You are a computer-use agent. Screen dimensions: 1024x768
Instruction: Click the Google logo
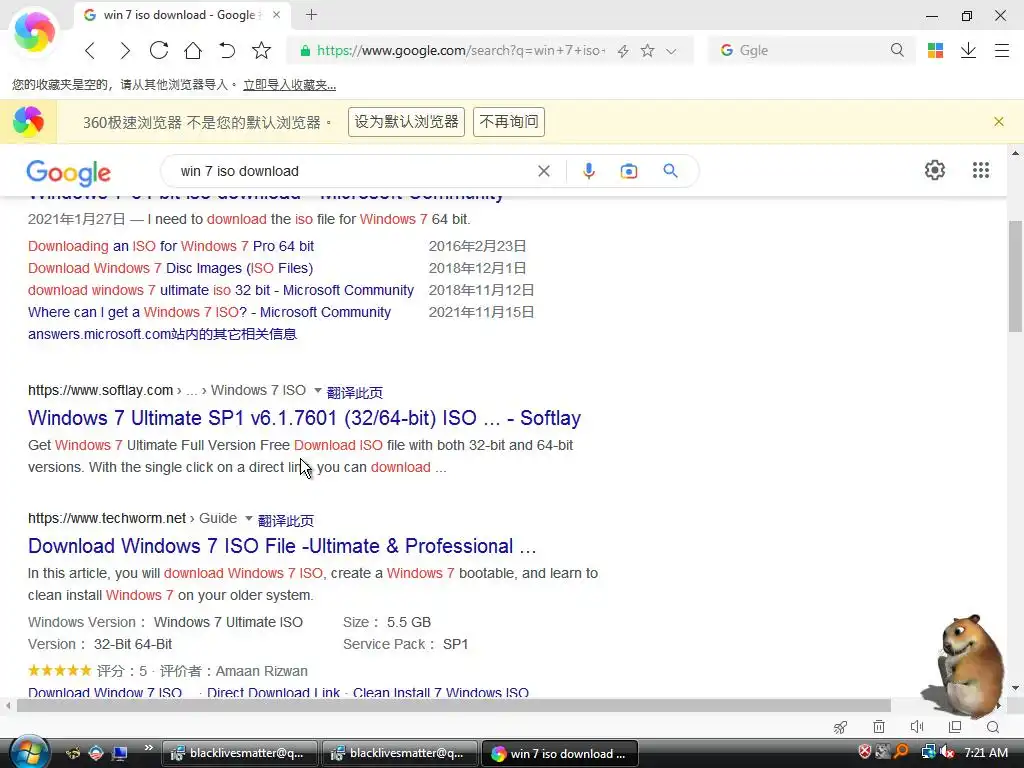click(69, 172)
